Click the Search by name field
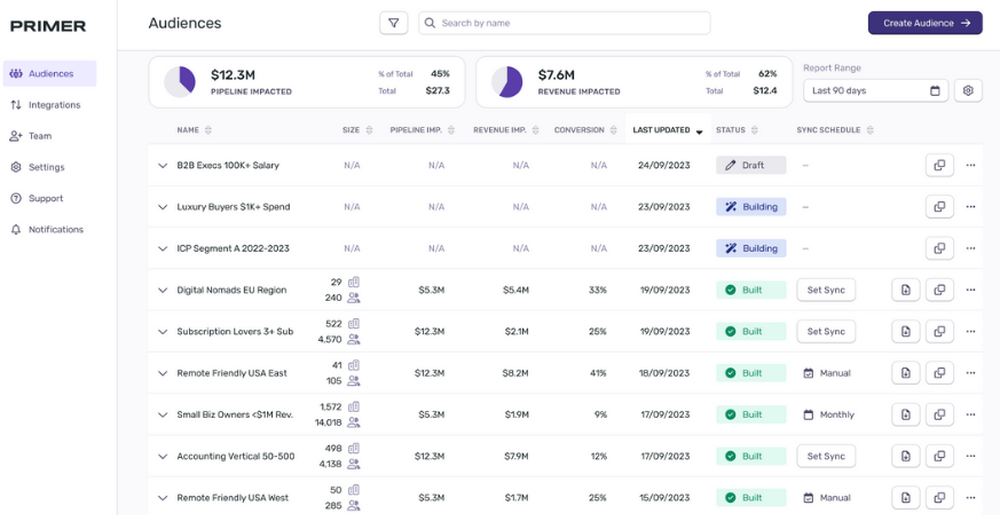The image size is (1000, 515). click(564, 23)
